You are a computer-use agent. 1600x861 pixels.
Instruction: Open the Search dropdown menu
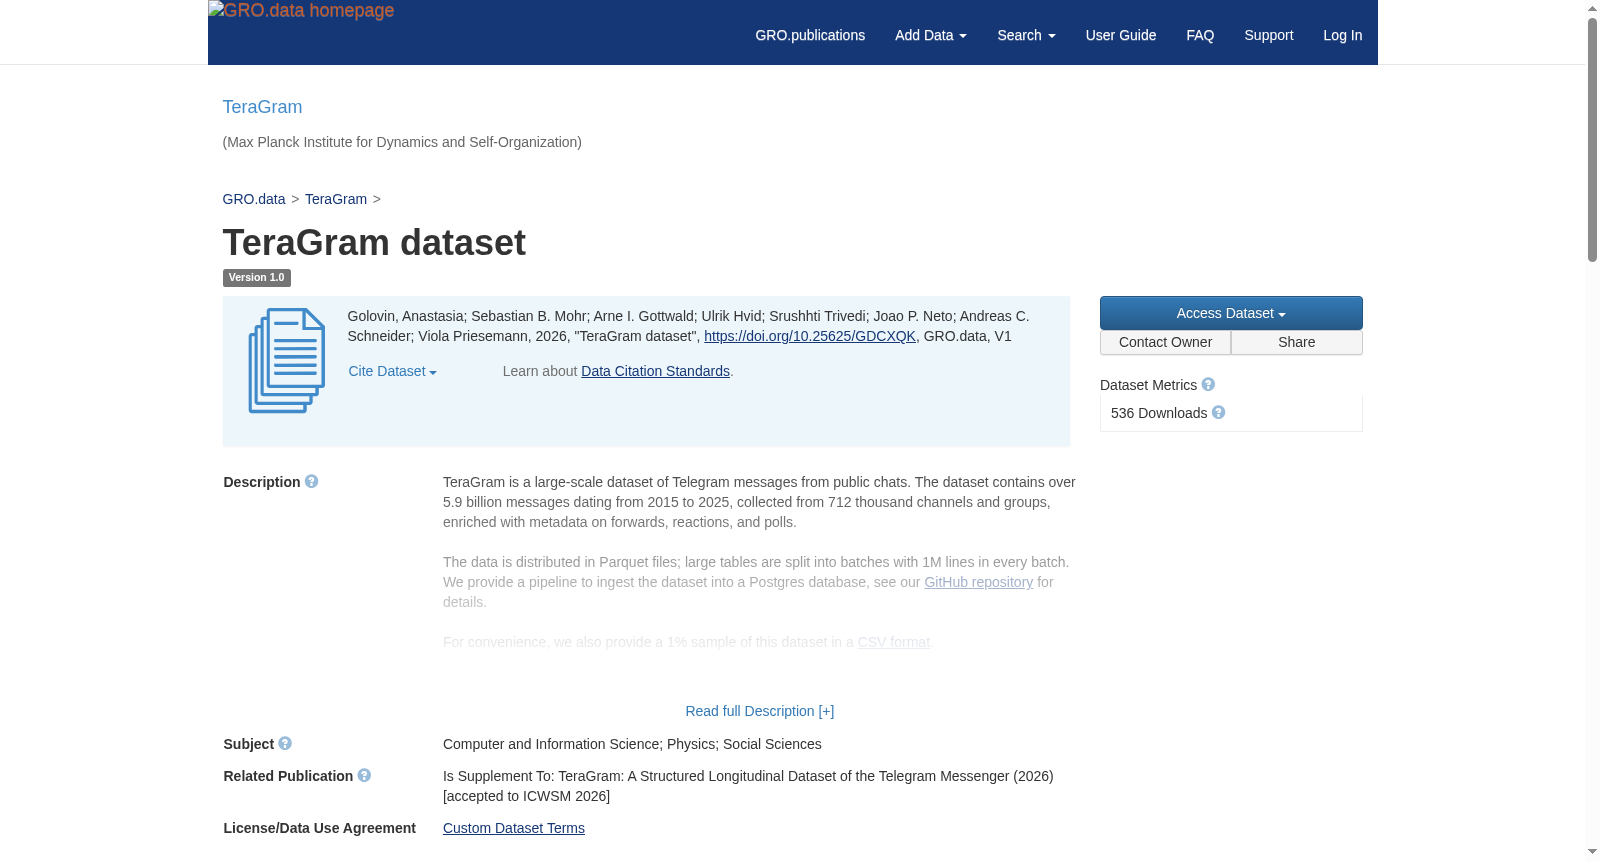pos(1026,35)
